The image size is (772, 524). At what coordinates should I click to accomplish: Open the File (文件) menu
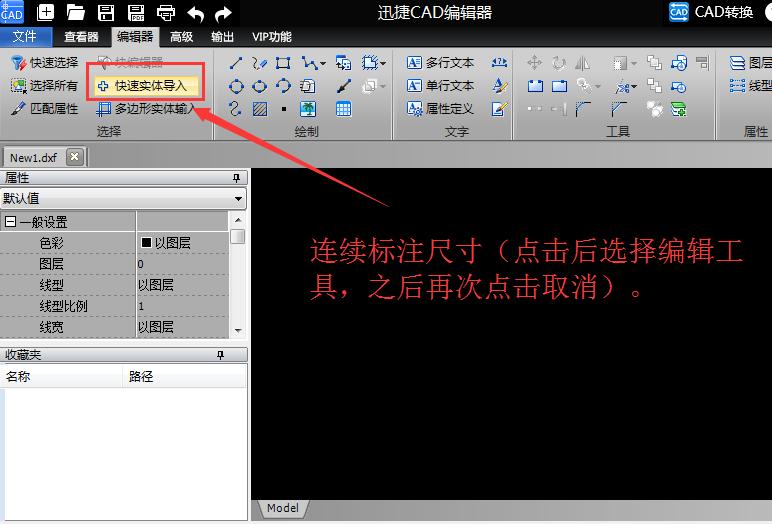(25, 37)
